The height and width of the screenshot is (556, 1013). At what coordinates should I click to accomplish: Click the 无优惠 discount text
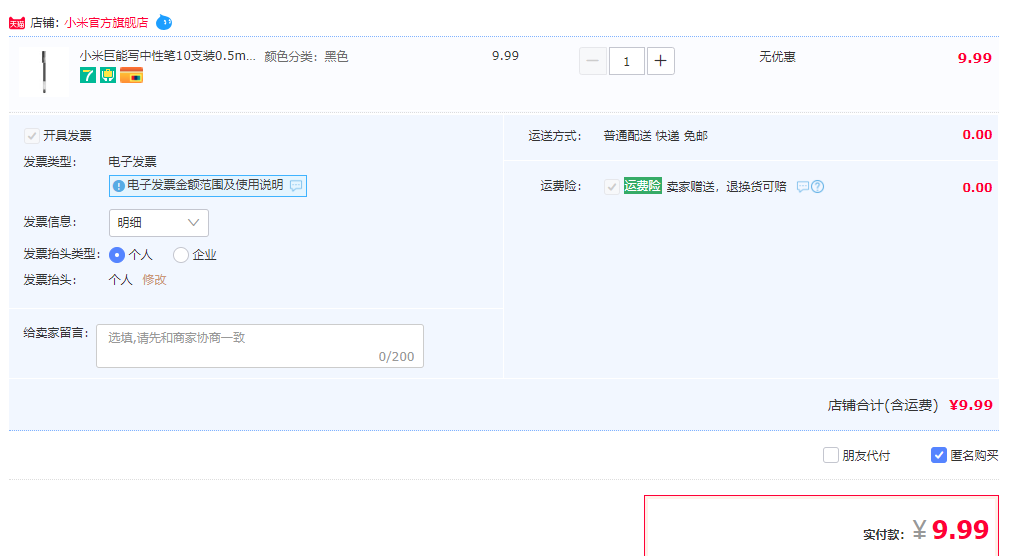(777, 57)
